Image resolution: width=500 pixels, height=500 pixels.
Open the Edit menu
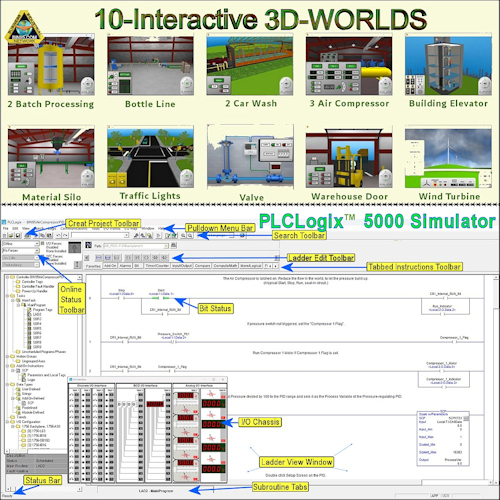pos(15,229)
